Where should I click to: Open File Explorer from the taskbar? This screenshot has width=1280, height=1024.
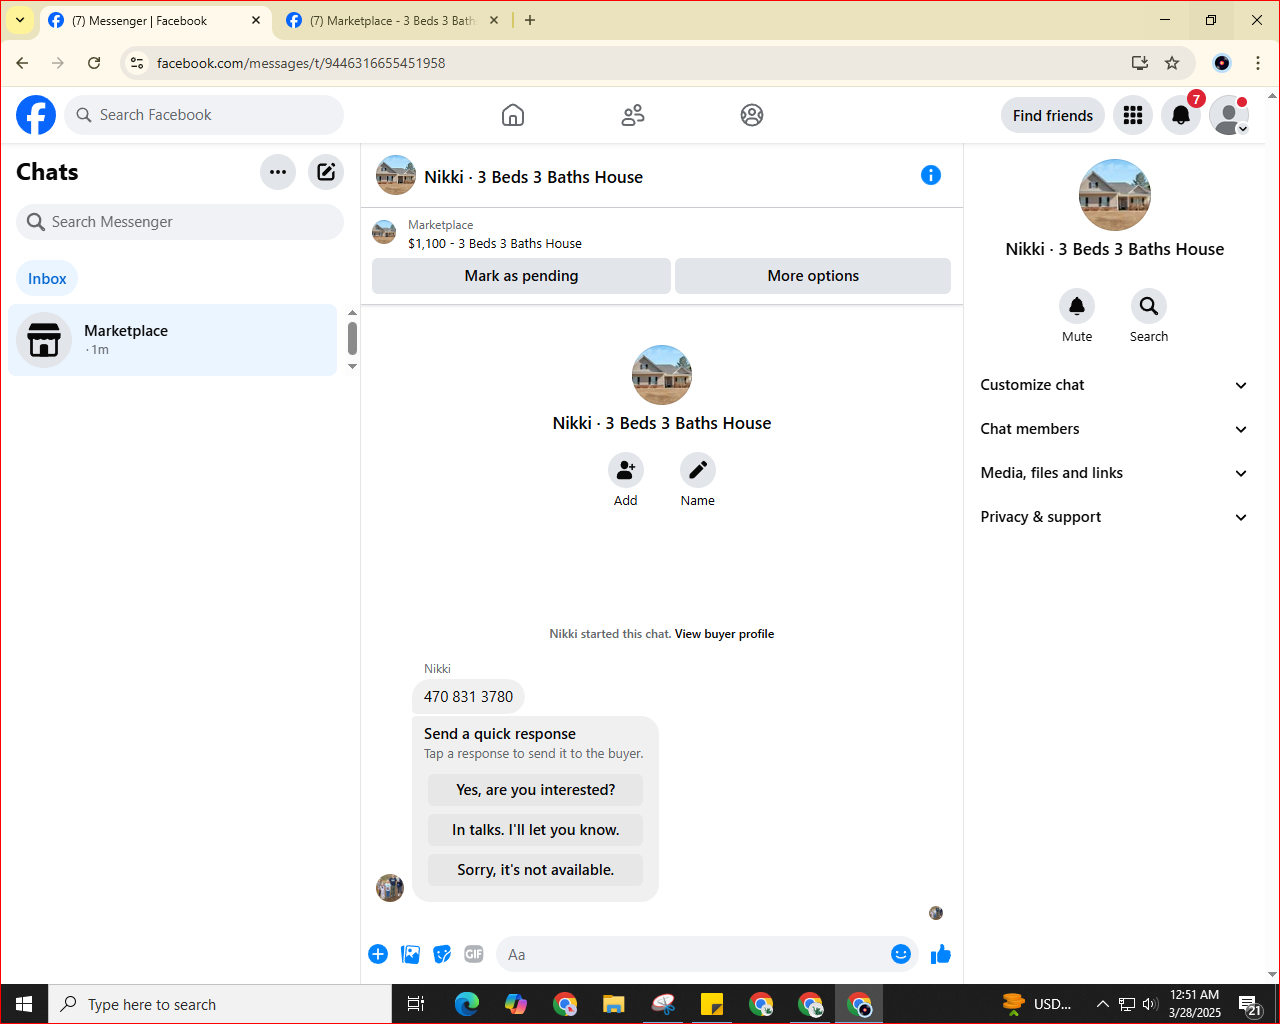(x=614, y=1004)
